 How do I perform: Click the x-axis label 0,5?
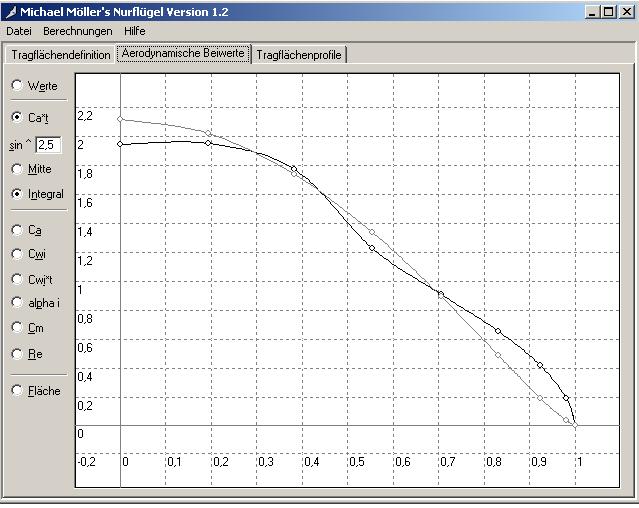(357, 462)
